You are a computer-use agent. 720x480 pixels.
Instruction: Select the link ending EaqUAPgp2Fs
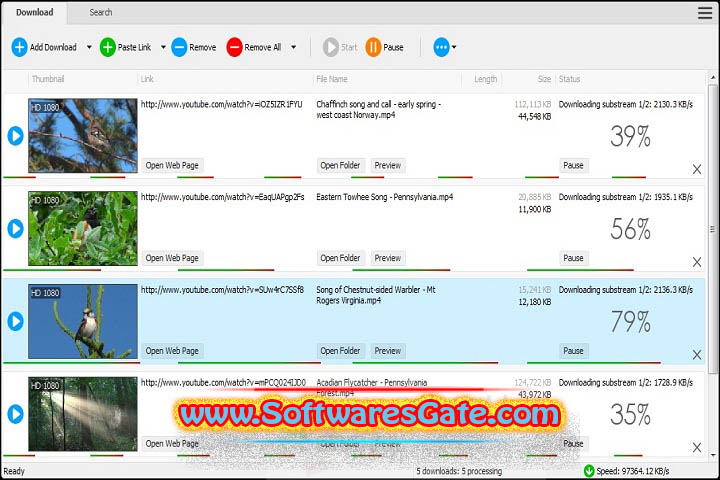[223, 198]
